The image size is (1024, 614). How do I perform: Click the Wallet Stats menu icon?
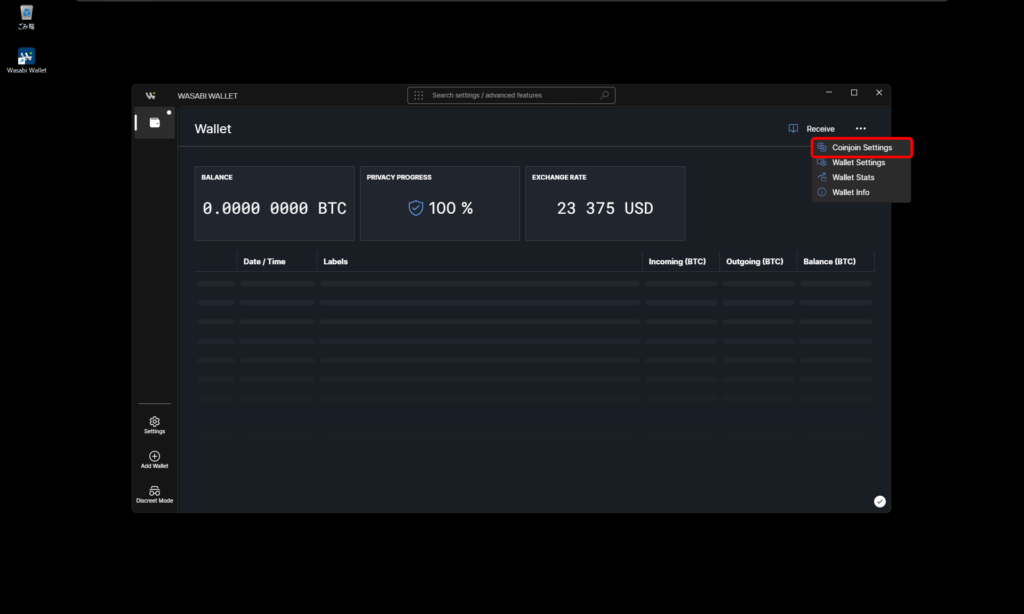pyautogui.click(x=822, y=178)
